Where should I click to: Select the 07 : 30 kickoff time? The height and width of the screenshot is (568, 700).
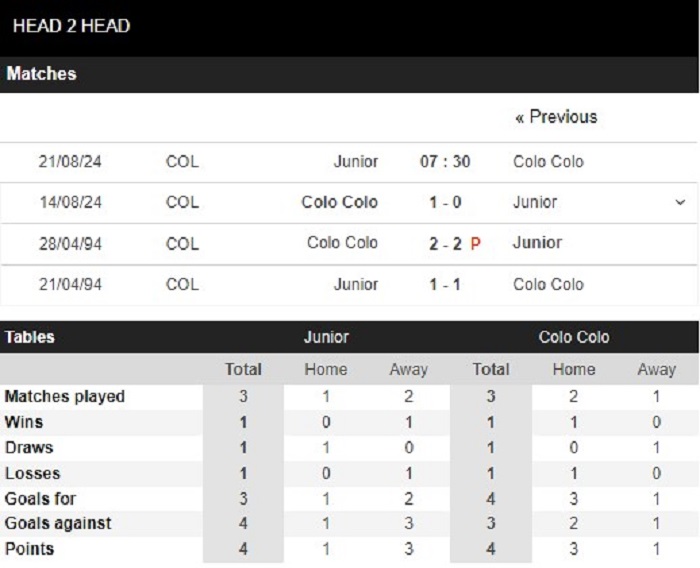(x=445, y=161)
